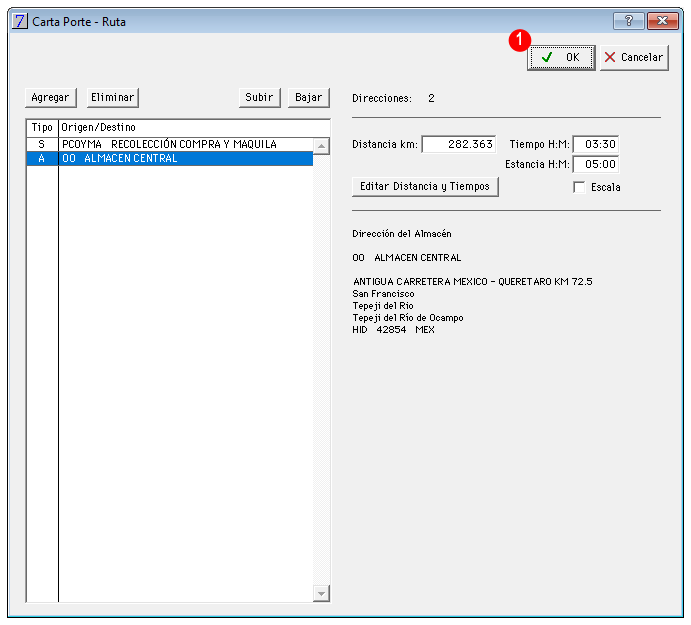This screenshot has height=625, width=691.
Task: Confirm the route with the OK button
Action: pyautogui.click(x=561, y=57)
